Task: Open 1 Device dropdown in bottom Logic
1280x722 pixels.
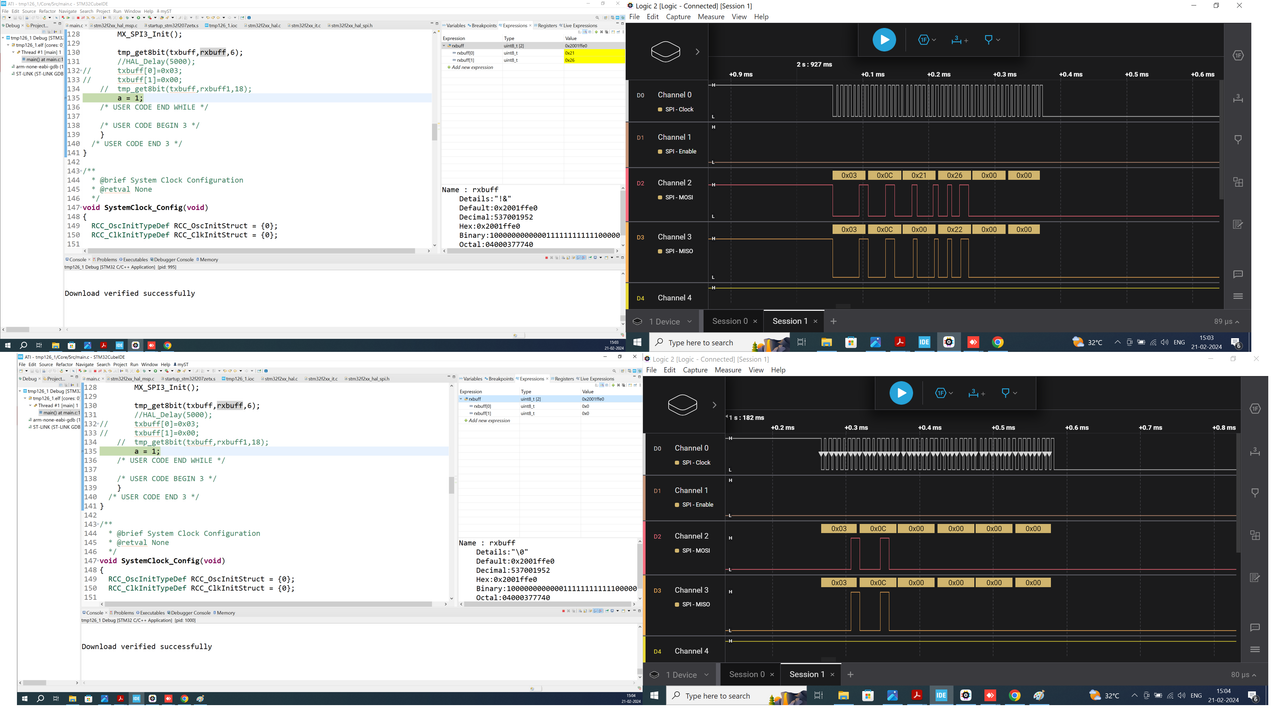Action: [680, 675]
